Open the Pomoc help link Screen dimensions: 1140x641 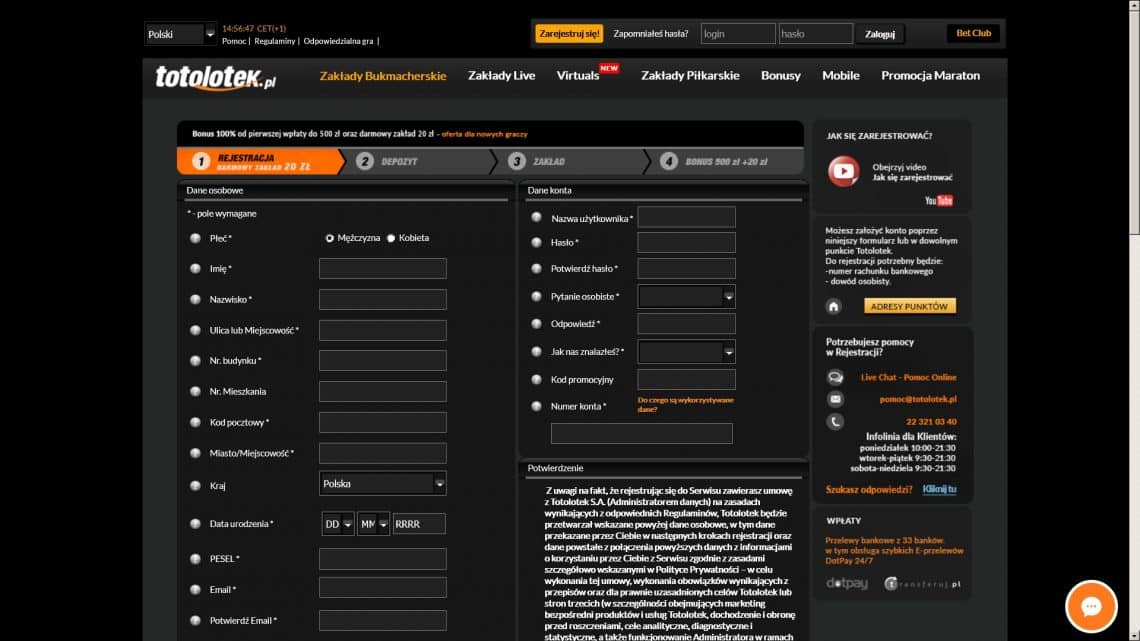[x=234, y=41]
